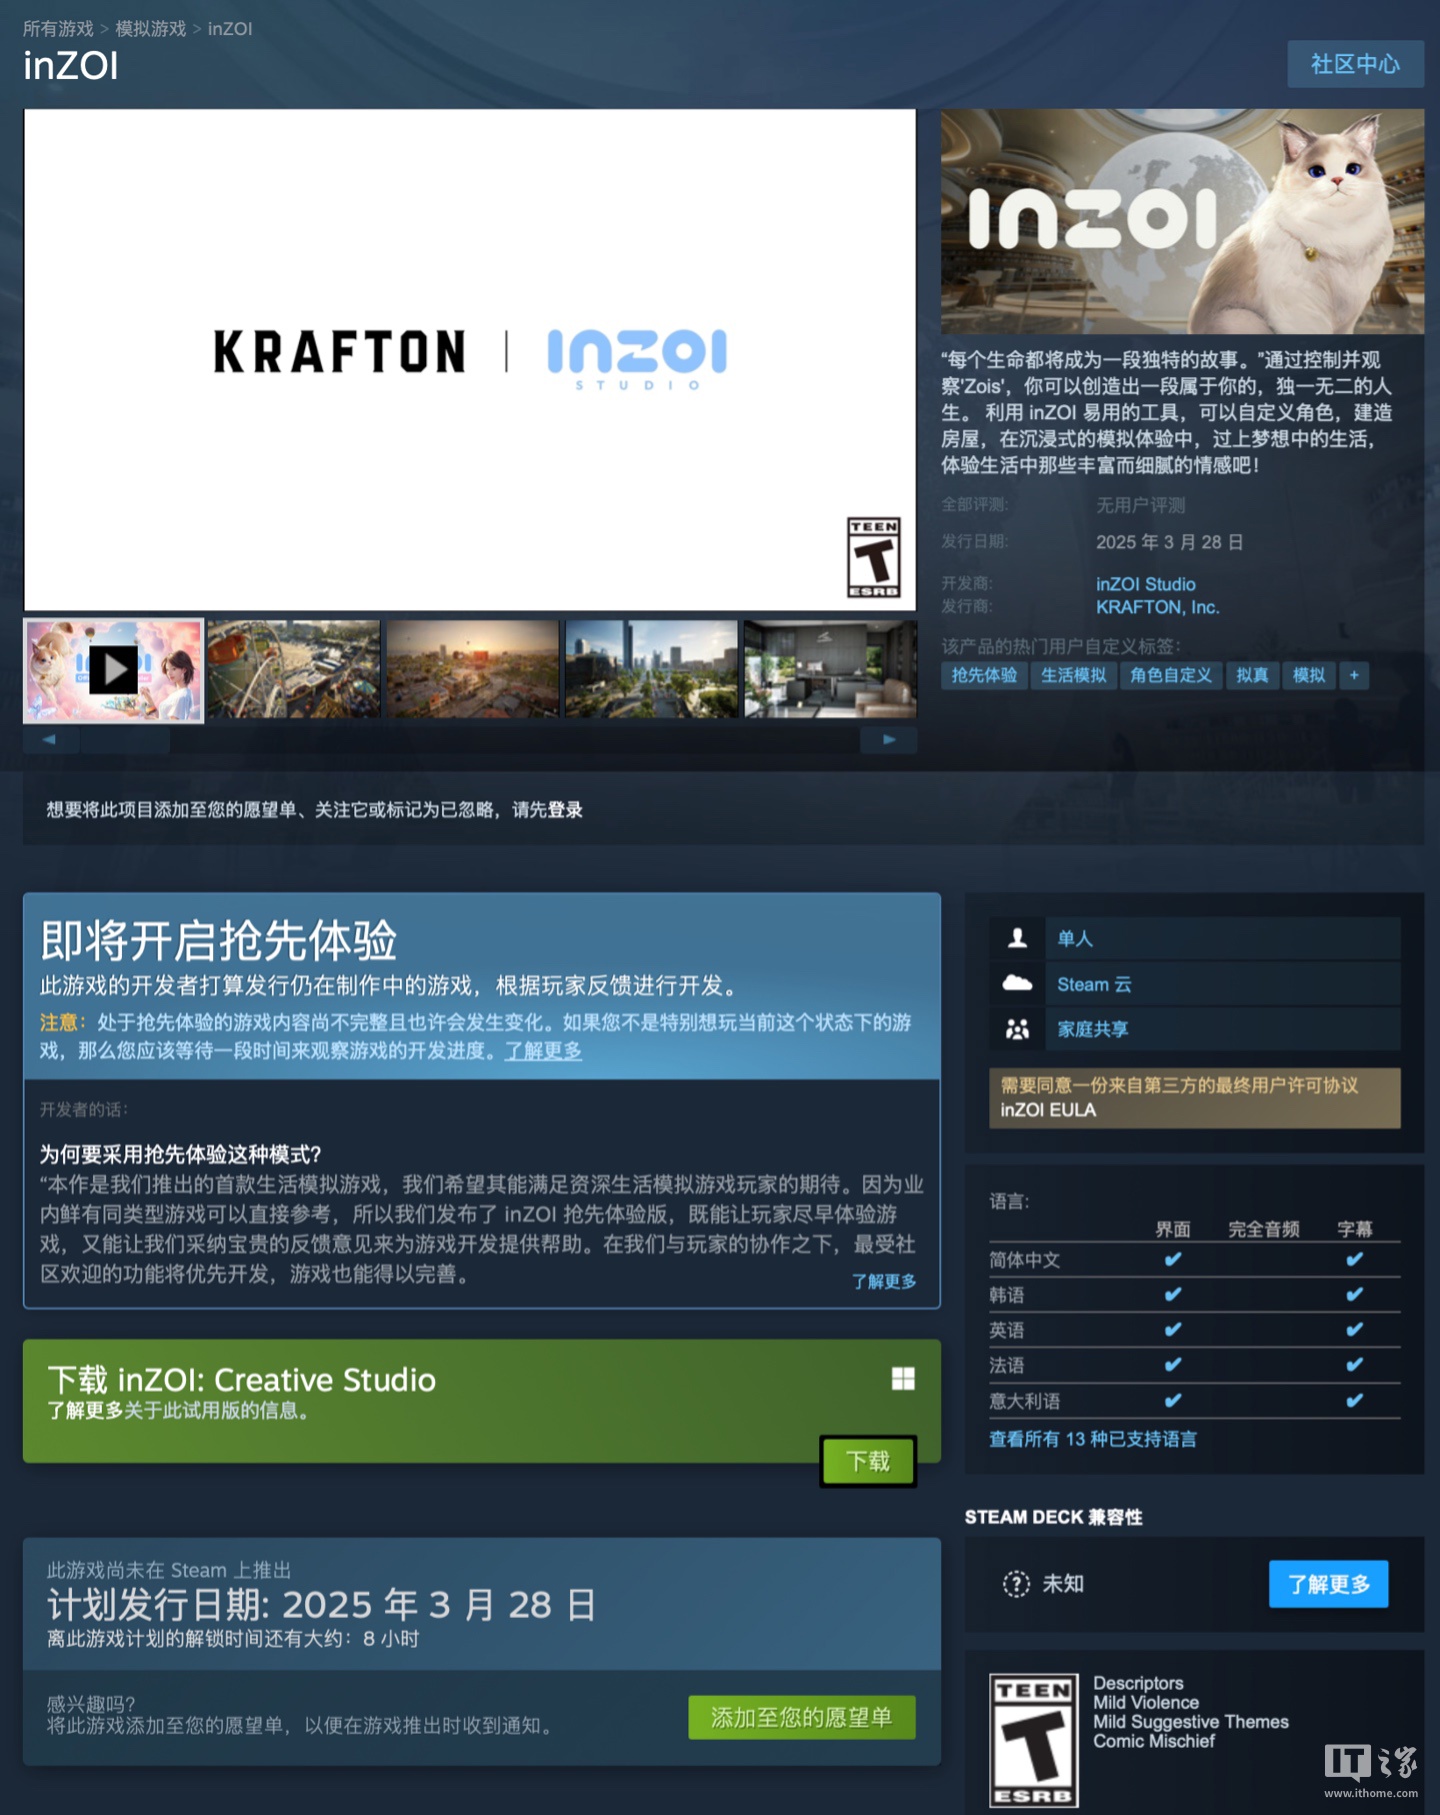Image resolution: width=1440 pixels, height=1815 pixels.
Task: Click the ESRB Teen rating badge in sidebar
Action: [x=1034, y=1740]
